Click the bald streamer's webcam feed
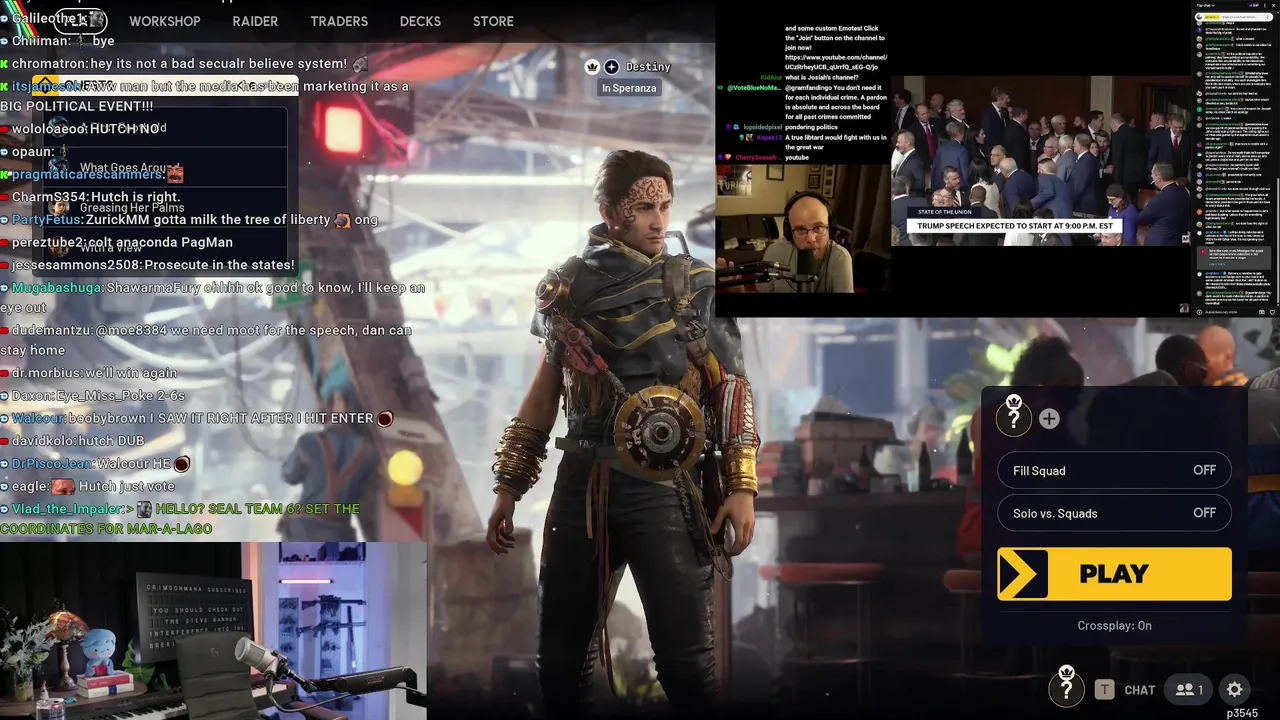This screenshot has width=1280, height=720. click(803, 228)
